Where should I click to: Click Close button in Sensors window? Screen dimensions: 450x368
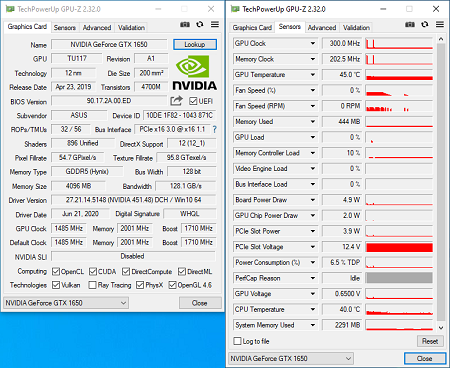[425, 359]
